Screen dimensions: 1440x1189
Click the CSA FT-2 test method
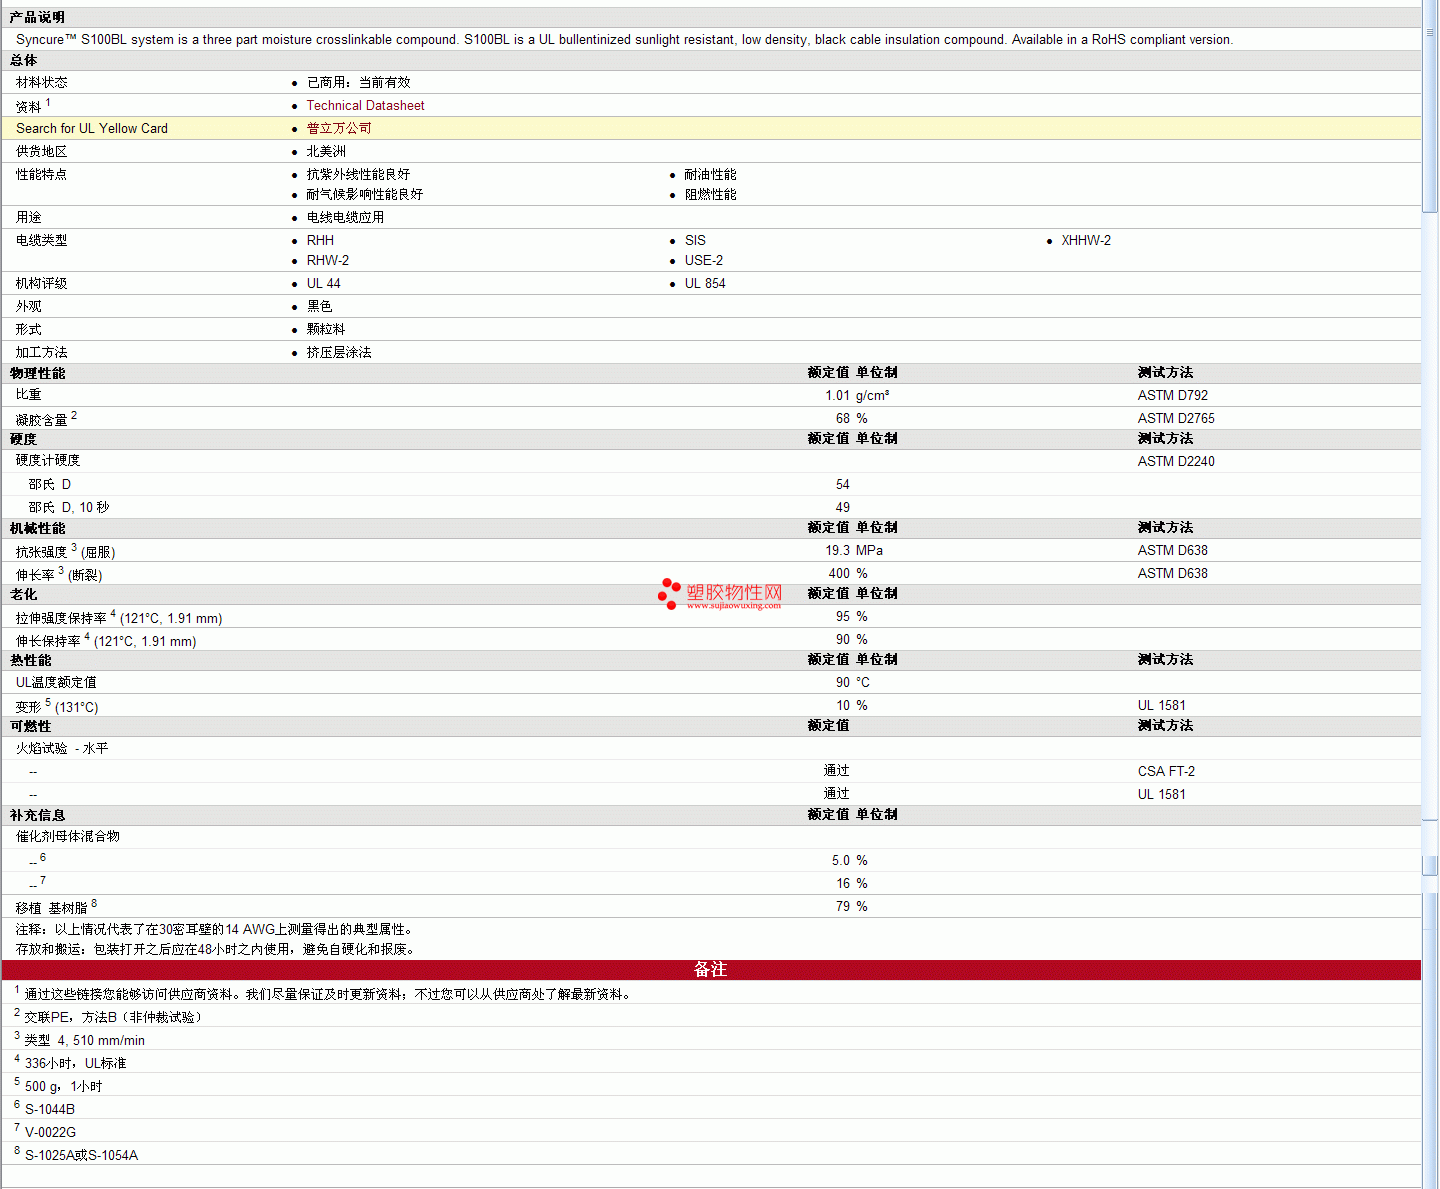point(1166,771)
